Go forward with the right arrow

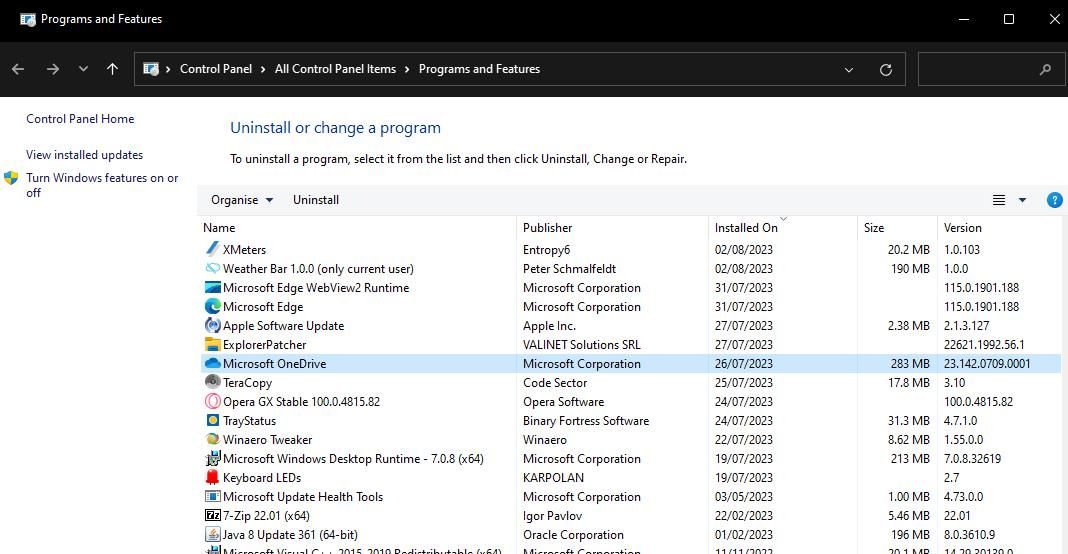[x=52, y=69]
